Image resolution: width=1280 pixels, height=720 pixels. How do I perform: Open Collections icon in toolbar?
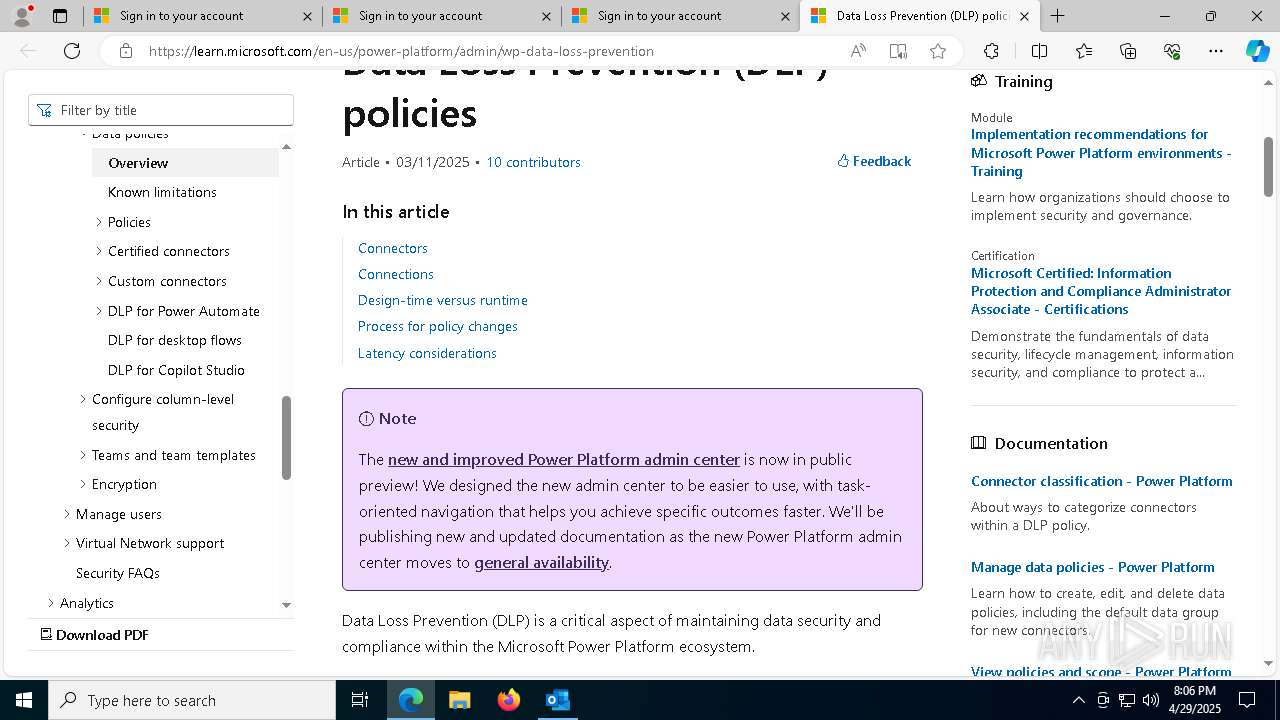[1128, 51]
